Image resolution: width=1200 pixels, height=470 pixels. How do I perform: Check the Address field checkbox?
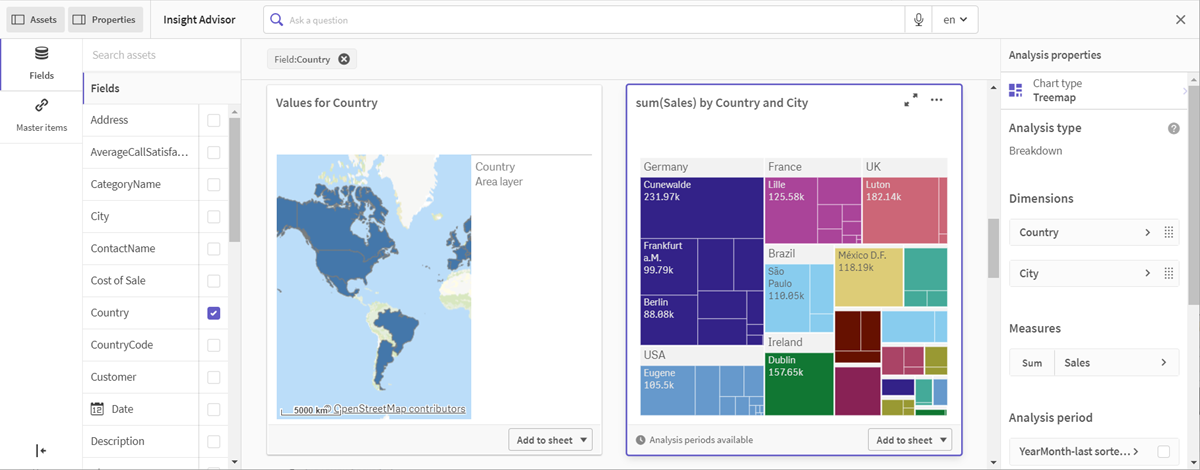214,121
